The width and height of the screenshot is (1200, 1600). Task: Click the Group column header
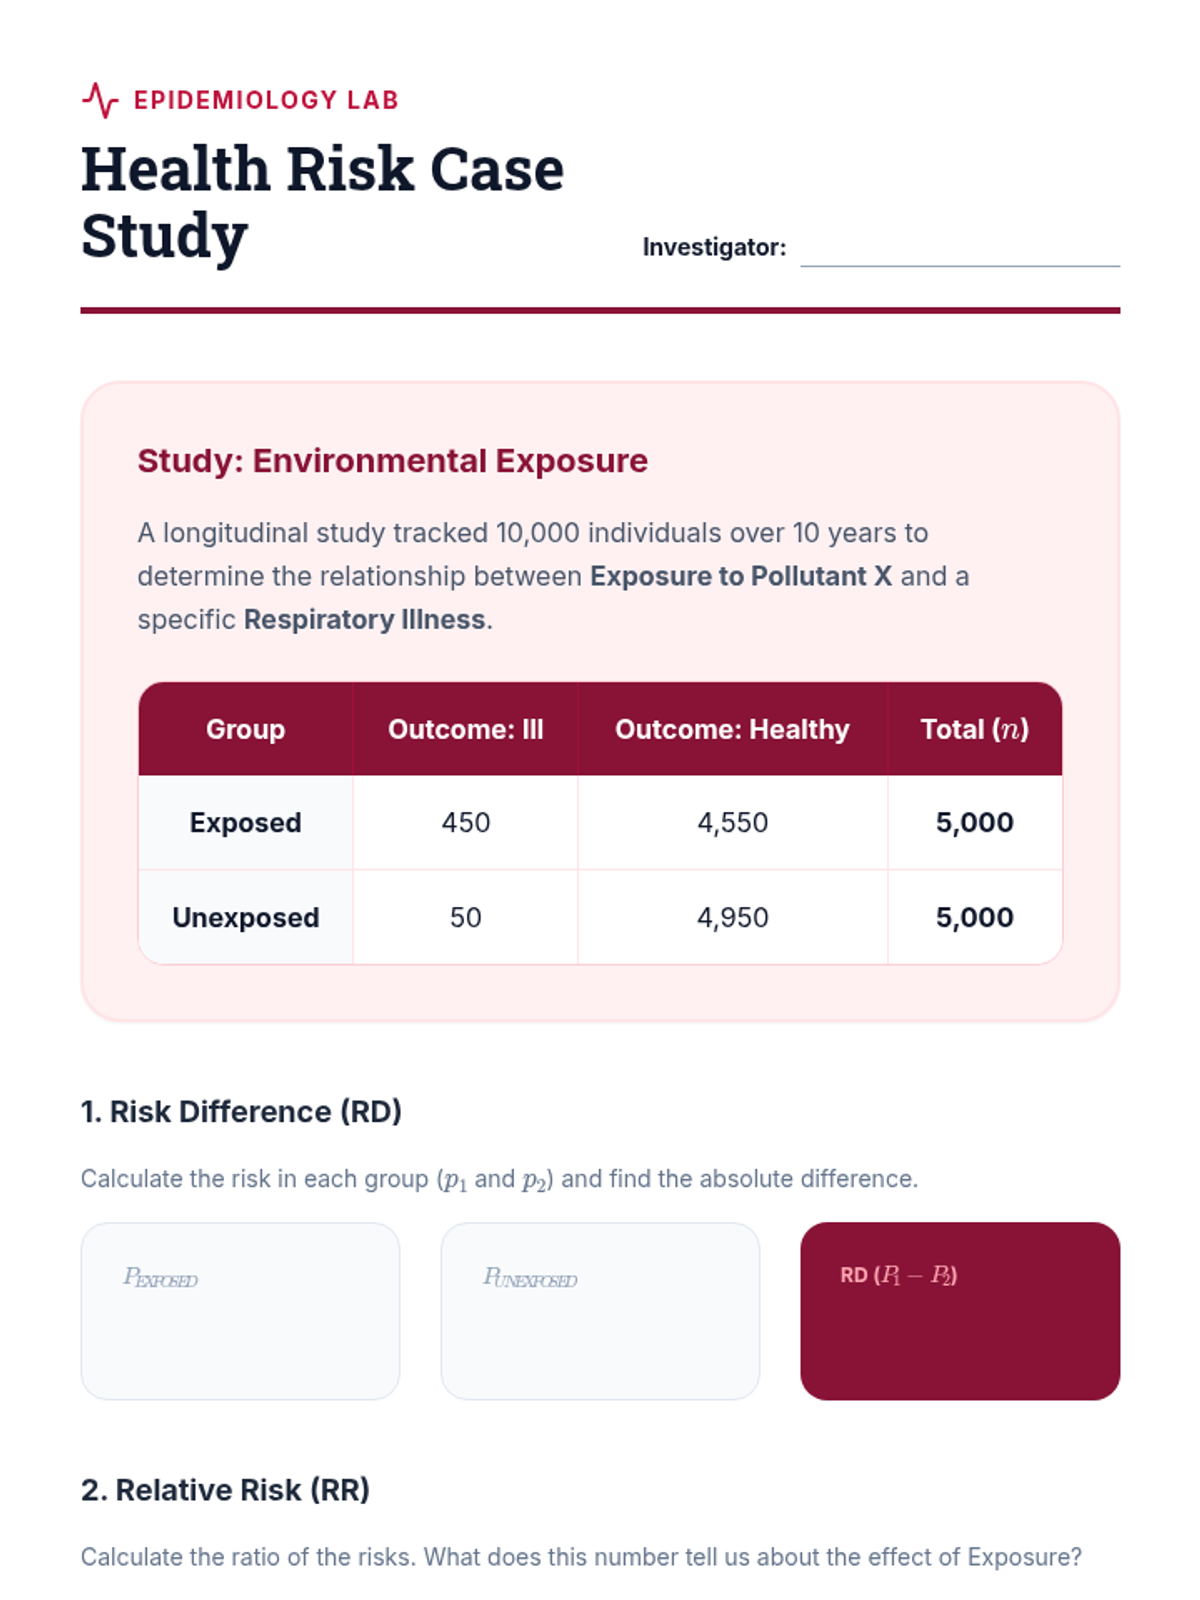245,729
